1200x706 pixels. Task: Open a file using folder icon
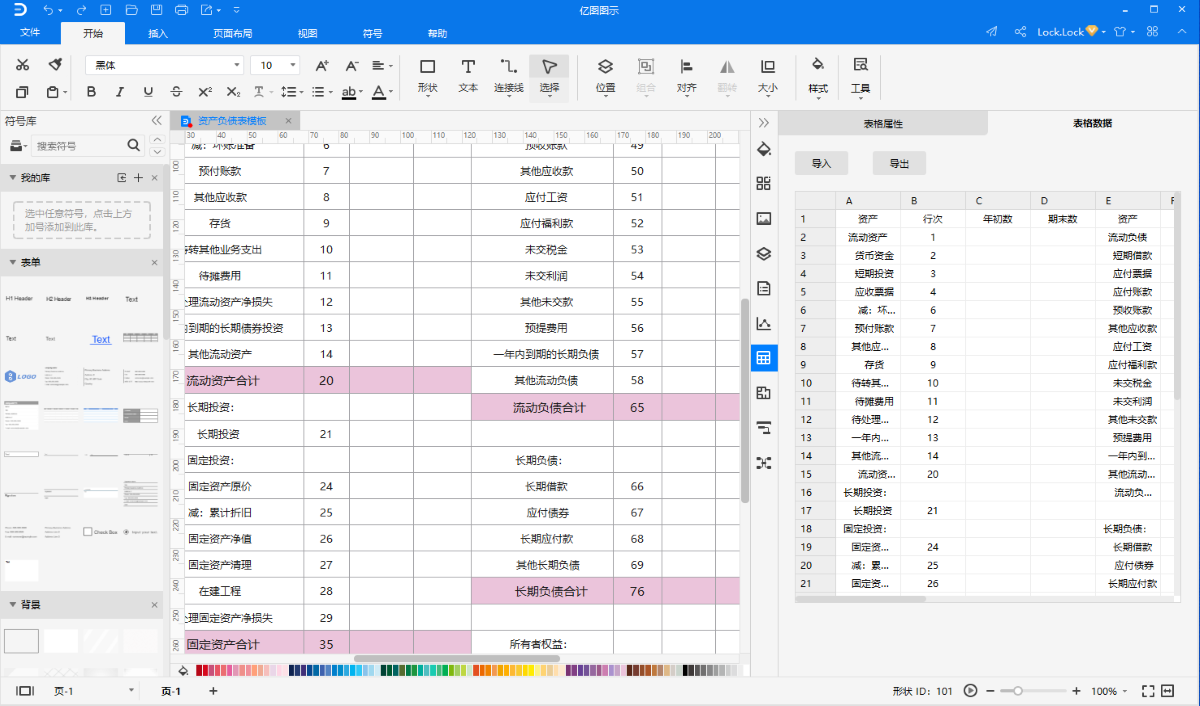(132, 10)
